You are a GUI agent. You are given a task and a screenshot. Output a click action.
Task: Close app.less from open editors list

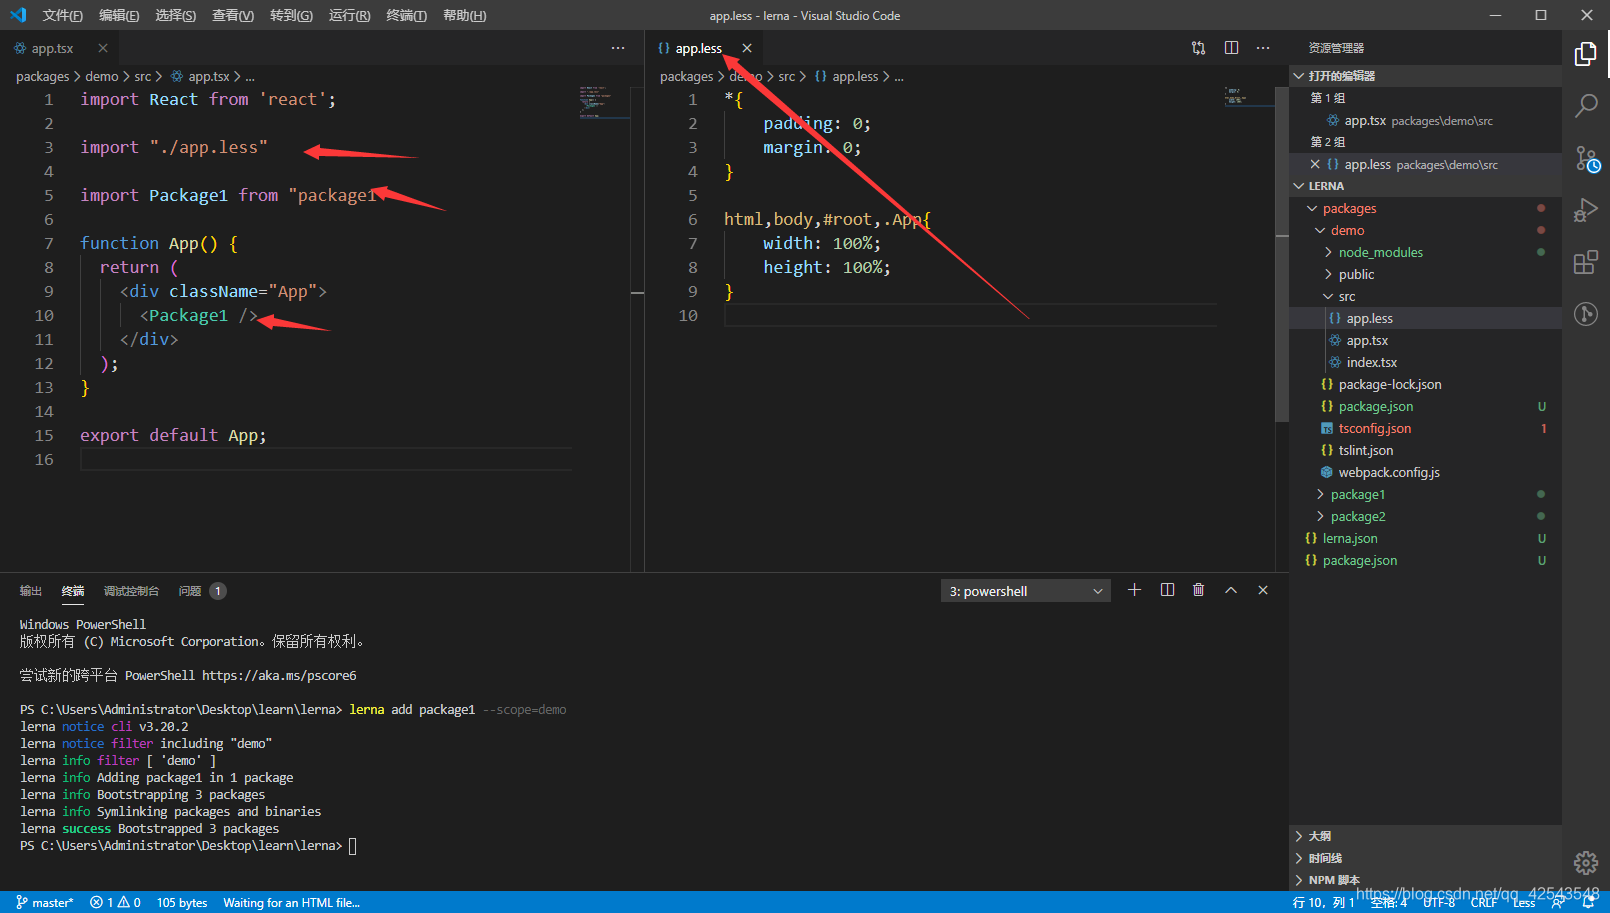coord(1315,164)
